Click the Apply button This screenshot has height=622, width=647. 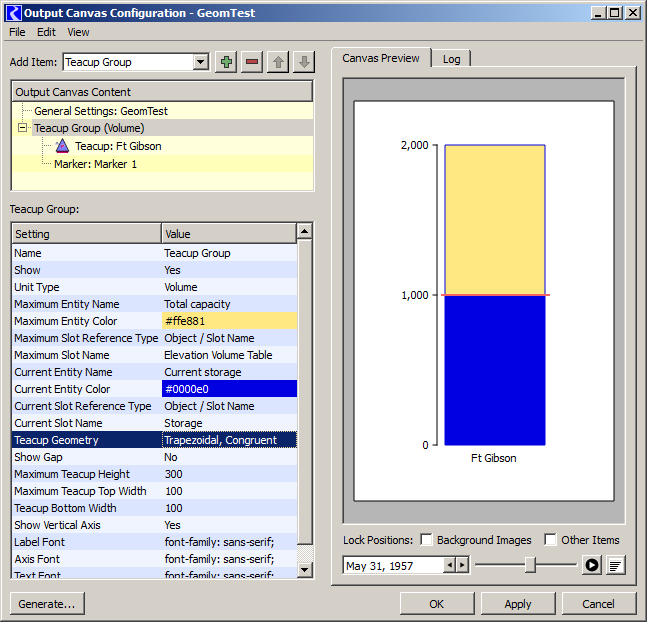[518, 604]
